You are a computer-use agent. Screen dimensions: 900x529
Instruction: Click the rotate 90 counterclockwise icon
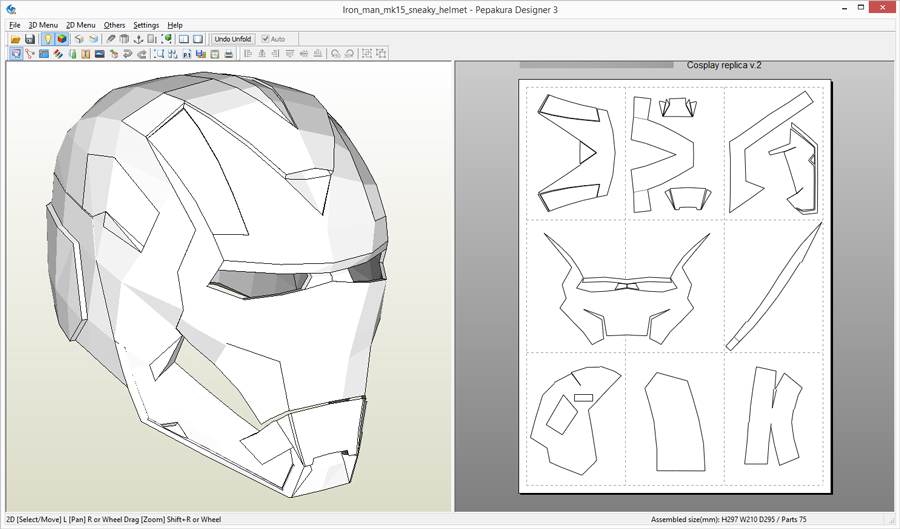pyautogui.click(x=335, y=54)
